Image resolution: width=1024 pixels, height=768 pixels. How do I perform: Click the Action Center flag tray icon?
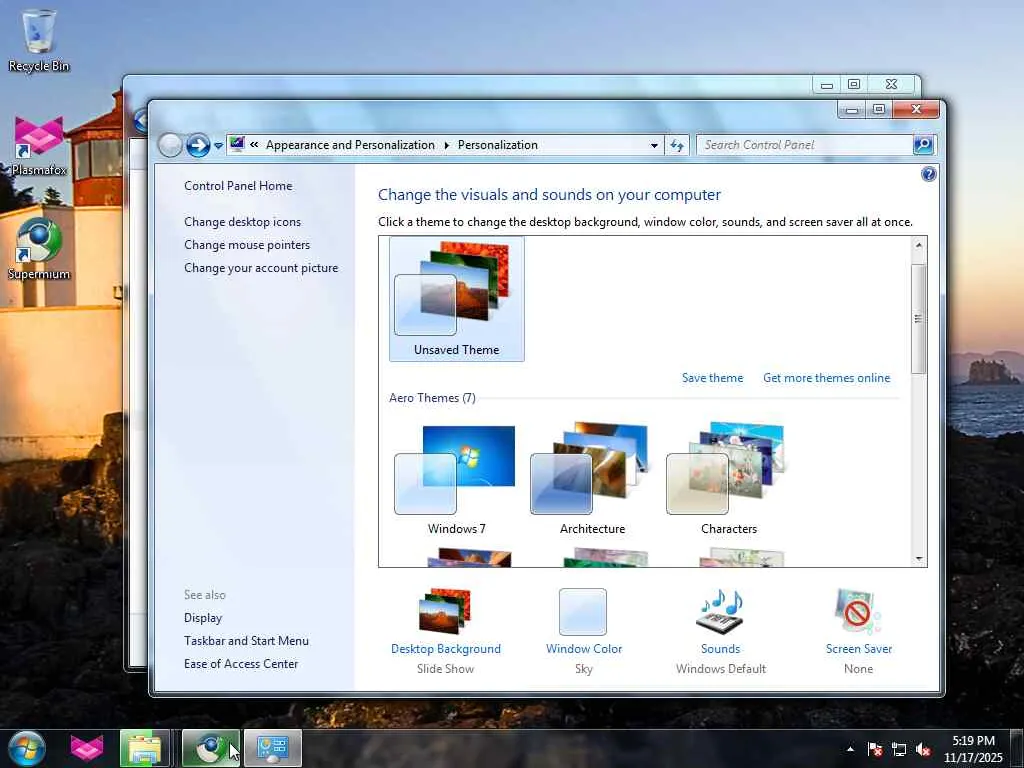[x=875, y=749]
